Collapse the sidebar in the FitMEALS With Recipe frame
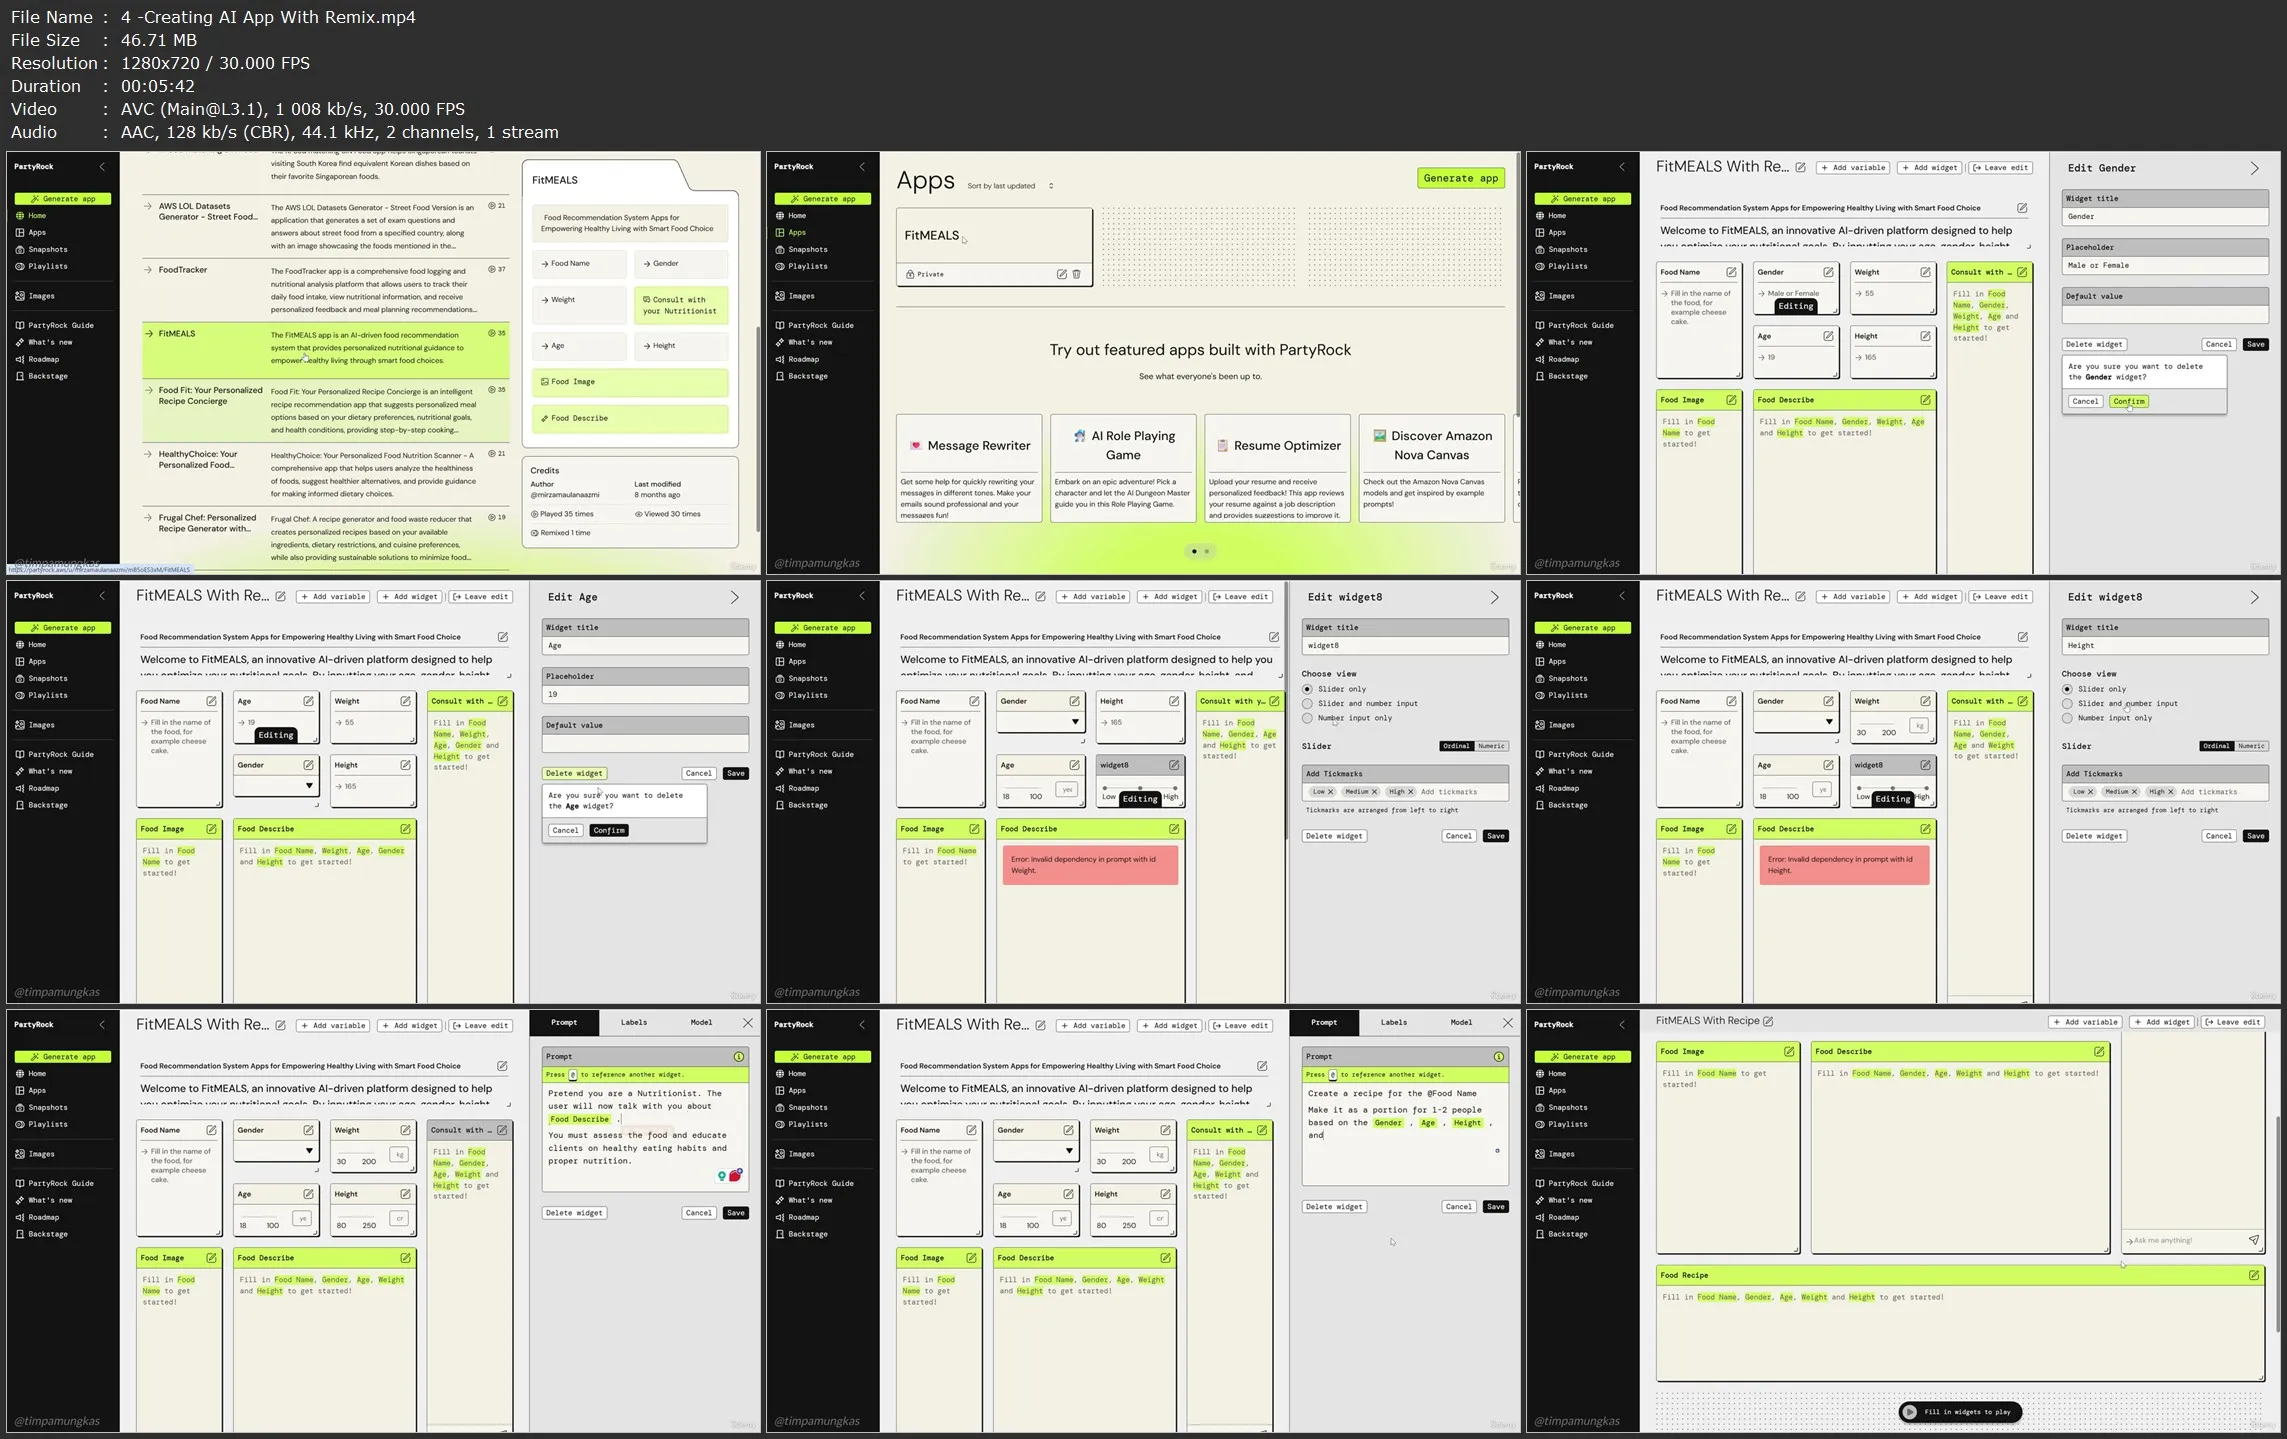Image resolution: width=2287 pixels, height=1439 pixels. point(1622,1025)
